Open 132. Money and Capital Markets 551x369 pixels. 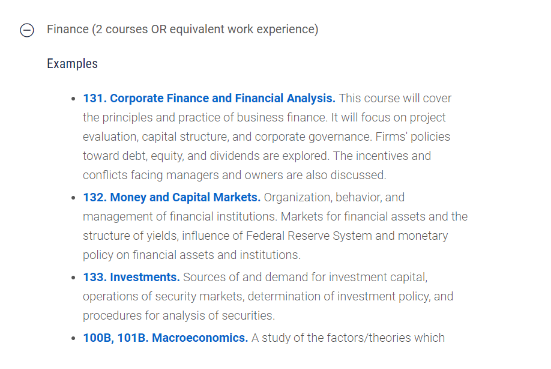[x=171, y=197]
